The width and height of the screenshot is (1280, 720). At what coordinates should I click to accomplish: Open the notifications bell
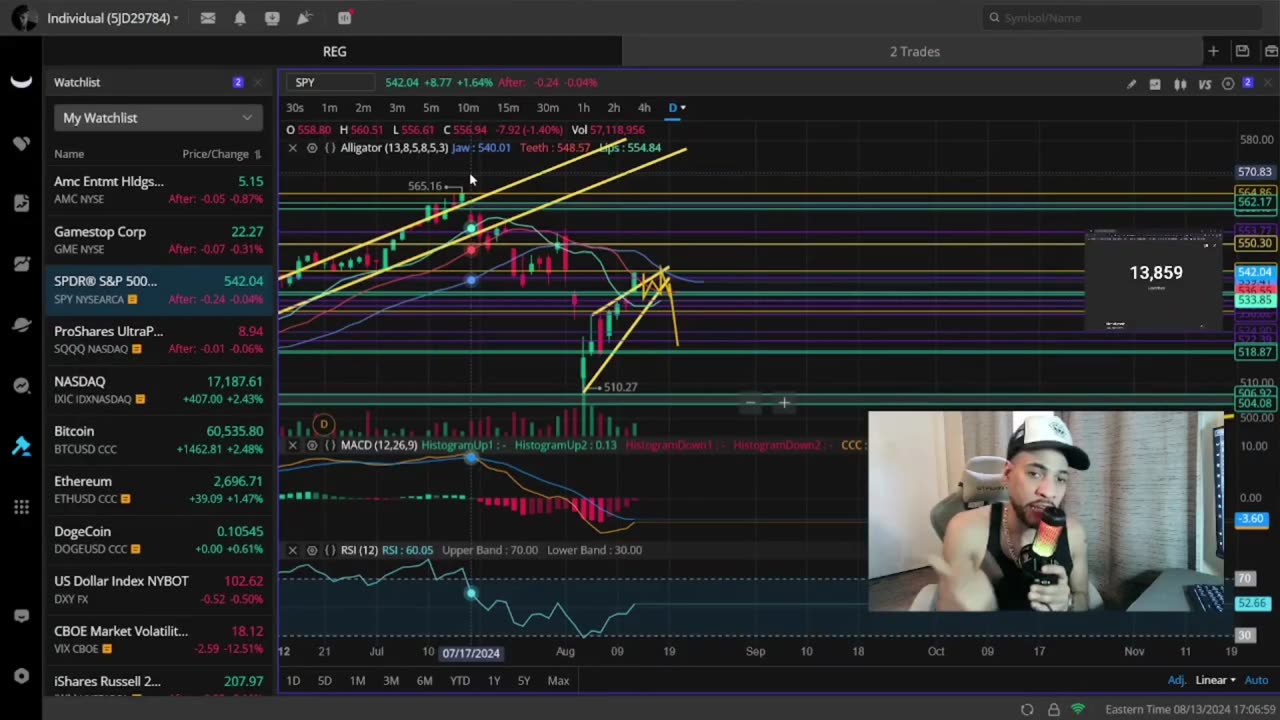coord(240,18)
